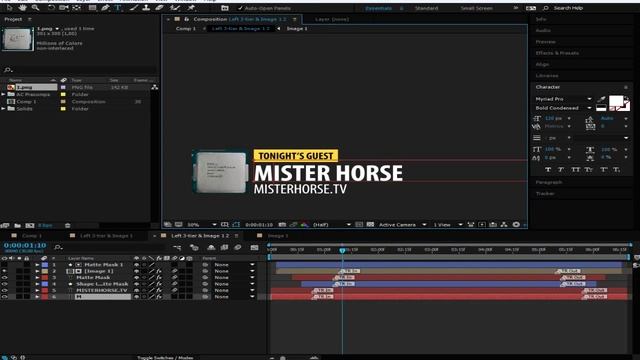Image resolution: width=640 pixels, height=360 pixels.
Task: Hide the Image 1 layer
Action: point(4,271)
